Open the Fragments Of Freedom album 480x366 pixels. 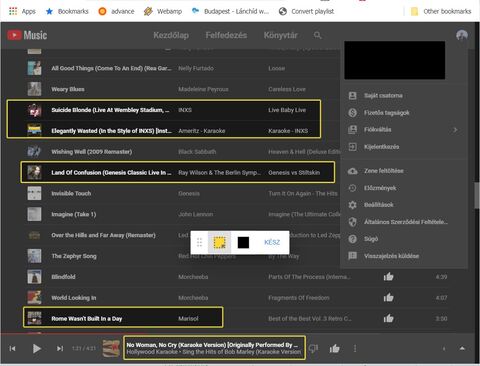(299, 298)
